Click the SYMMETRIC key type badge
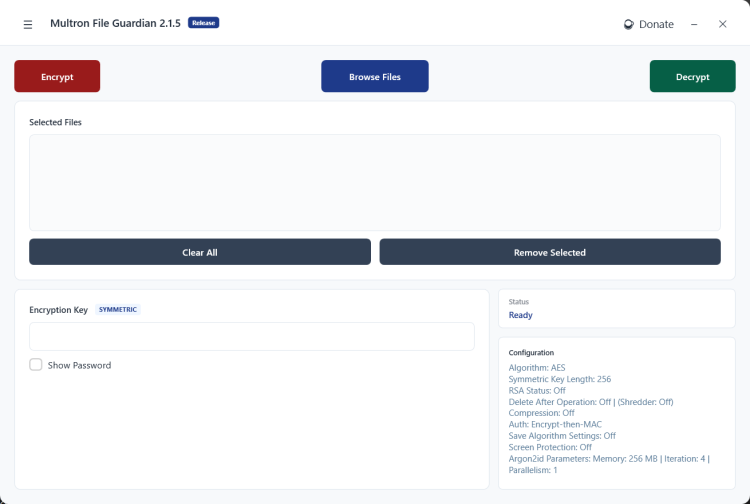 click(x=117, y=310)
